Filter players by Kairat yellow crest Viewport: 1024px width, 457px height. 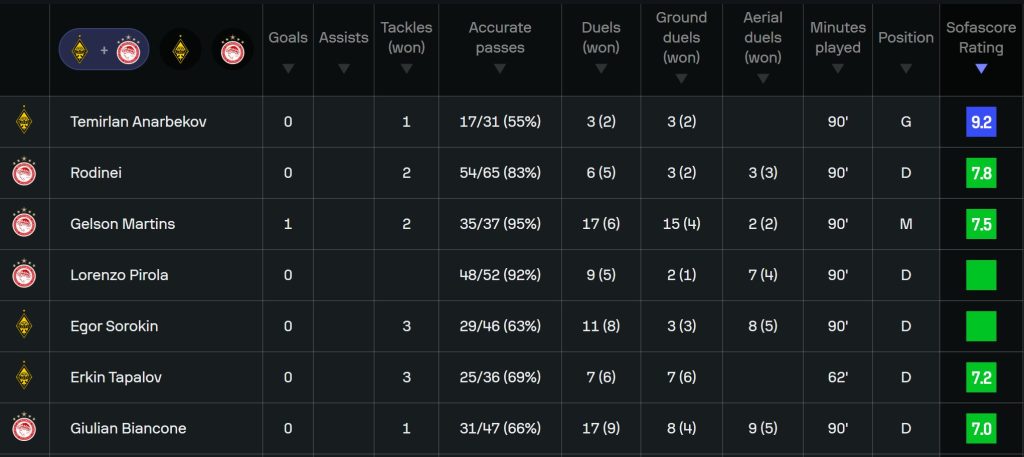180,49
